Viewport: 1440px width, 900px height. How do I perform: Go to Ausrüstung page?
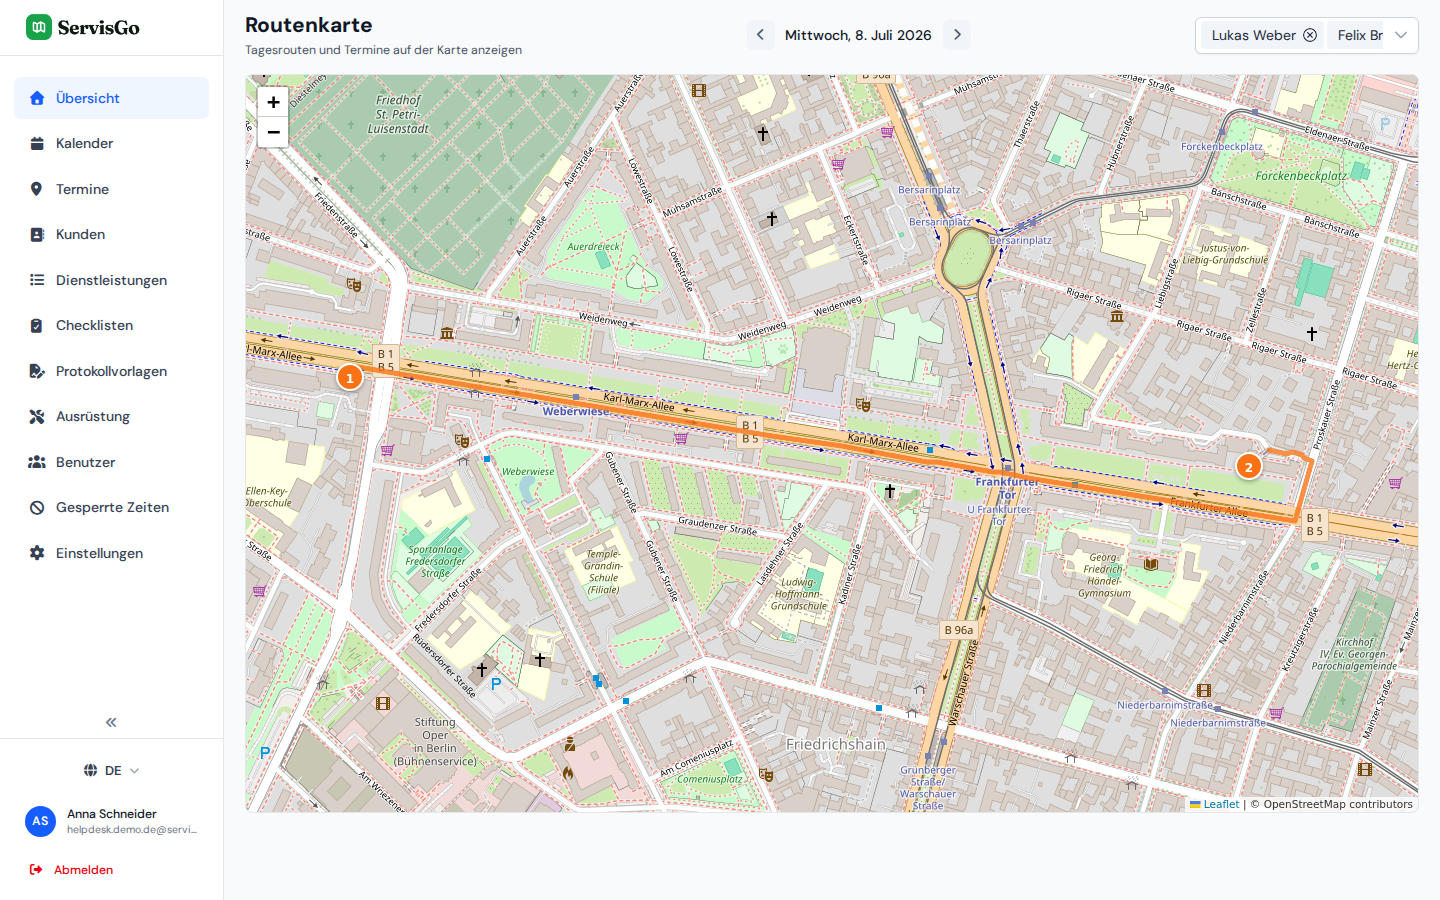[111, 416]
